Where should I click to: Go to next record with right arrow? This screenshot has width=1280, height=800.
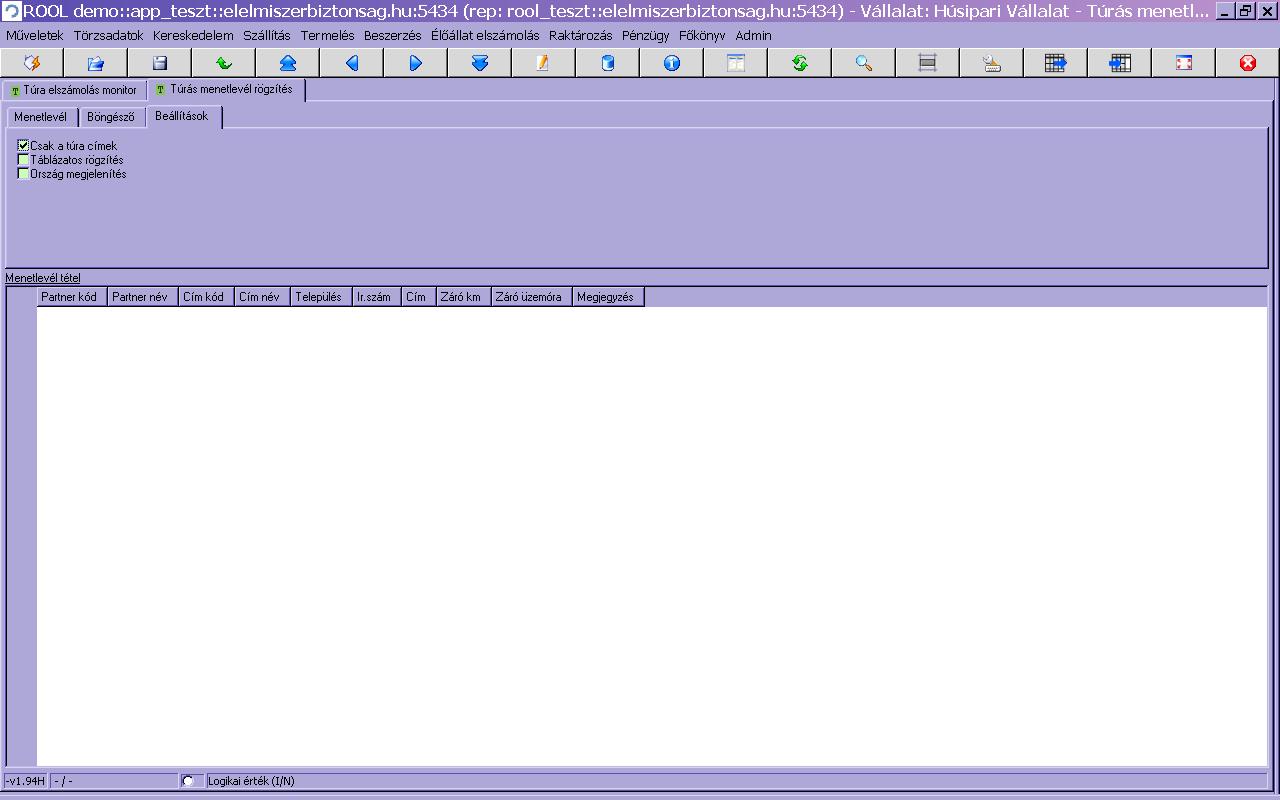click(x=416, y=63)
